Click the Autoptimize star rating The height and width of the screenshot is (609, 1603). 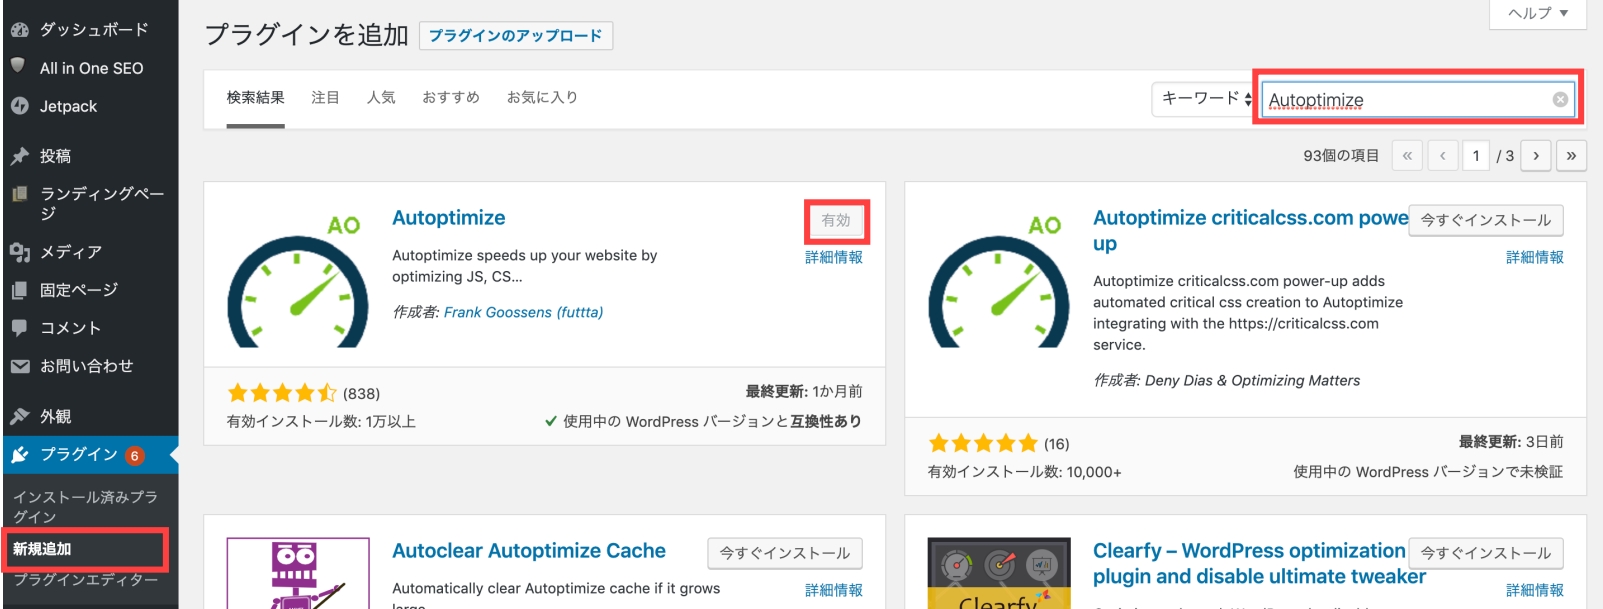282,393
